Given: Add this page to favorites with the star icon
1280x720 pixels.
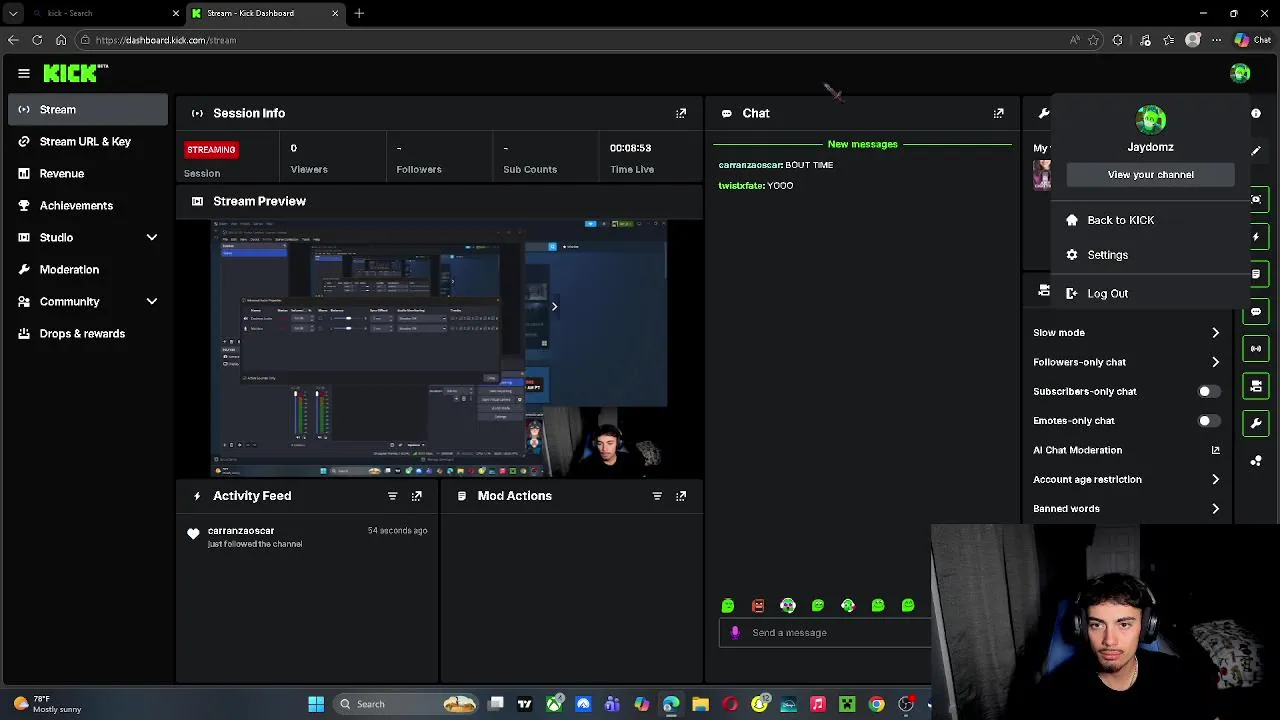Looking at the screenshot, I should [1094, 40].
